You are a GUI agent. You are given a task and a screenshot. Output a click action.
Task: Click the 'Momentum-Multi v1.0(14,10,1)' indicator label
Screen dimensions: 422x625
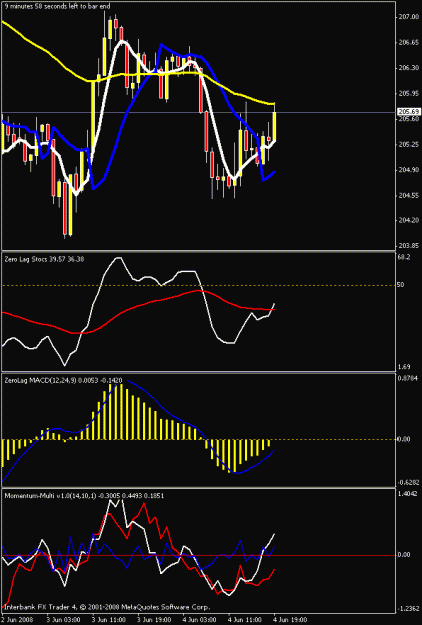pyautogui.click(x=51, y=496)
